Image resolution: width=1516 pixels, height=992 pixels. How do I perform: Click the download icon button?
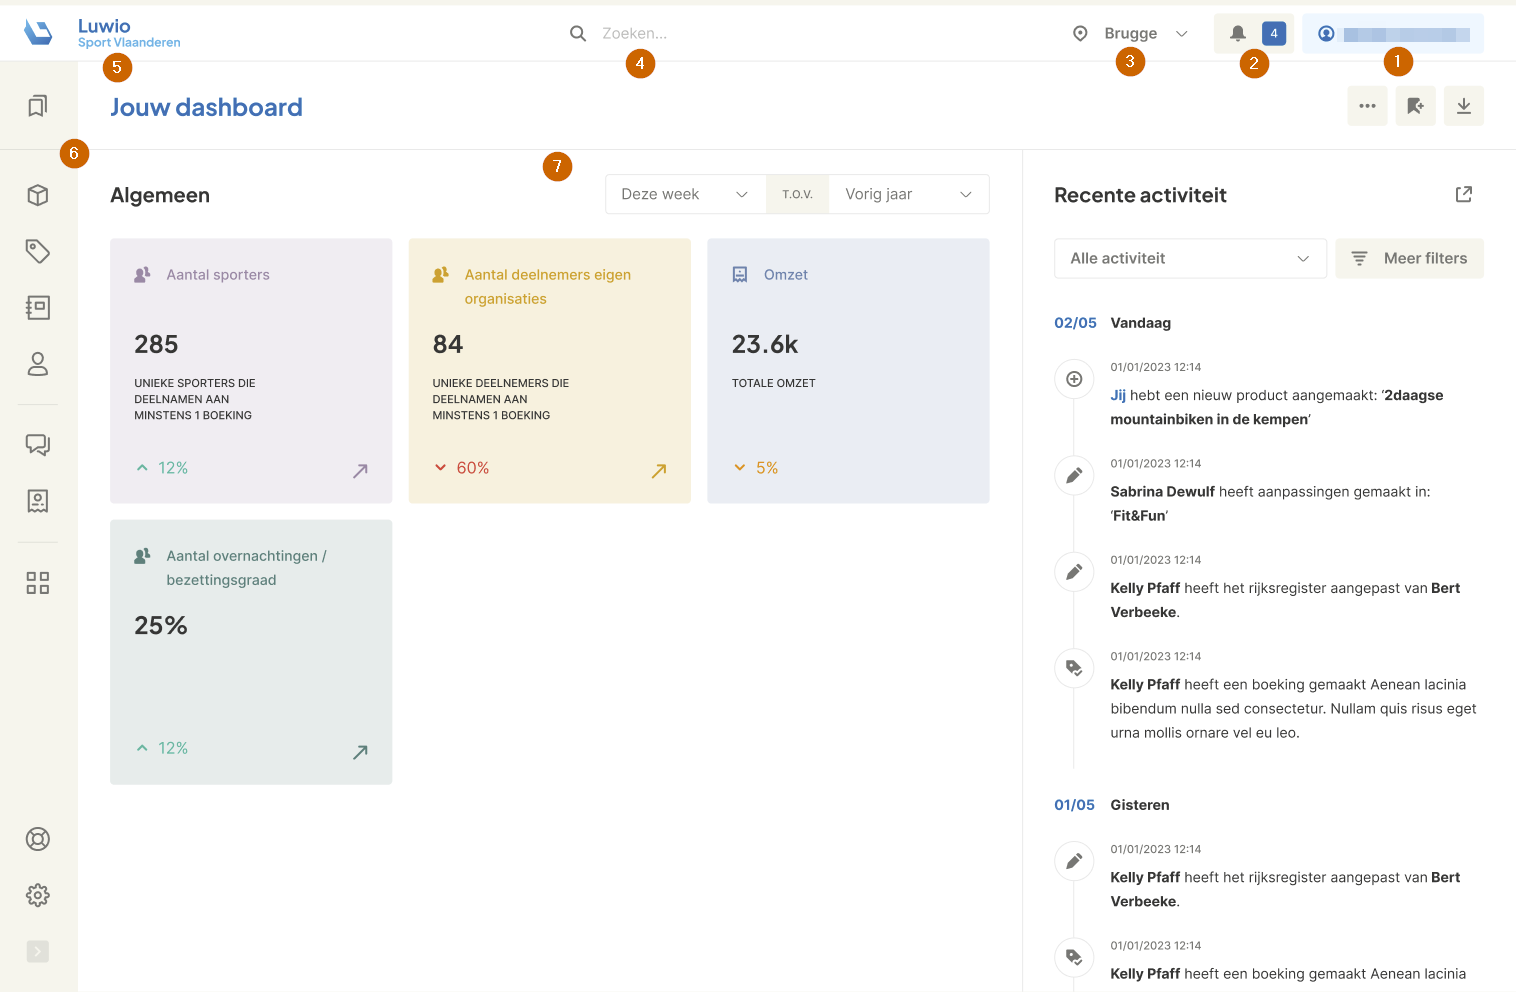1463,106
